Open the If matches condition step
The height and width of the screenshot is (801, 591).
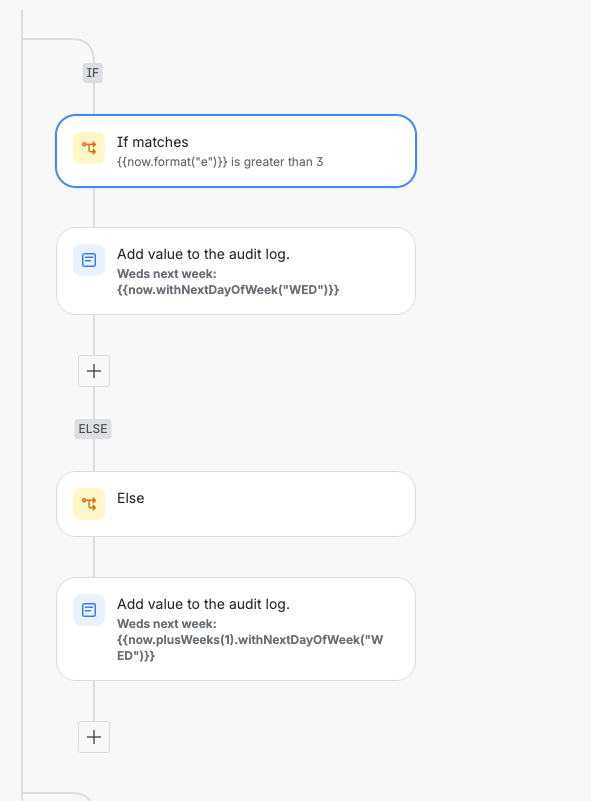click(x=236, y=151)
